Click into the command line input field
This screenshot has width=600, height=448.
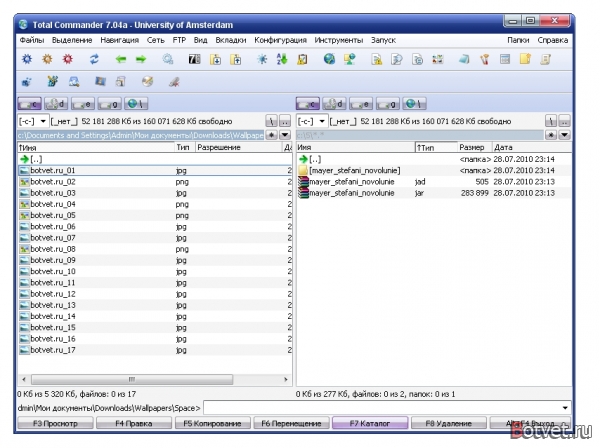click(382, 408)
